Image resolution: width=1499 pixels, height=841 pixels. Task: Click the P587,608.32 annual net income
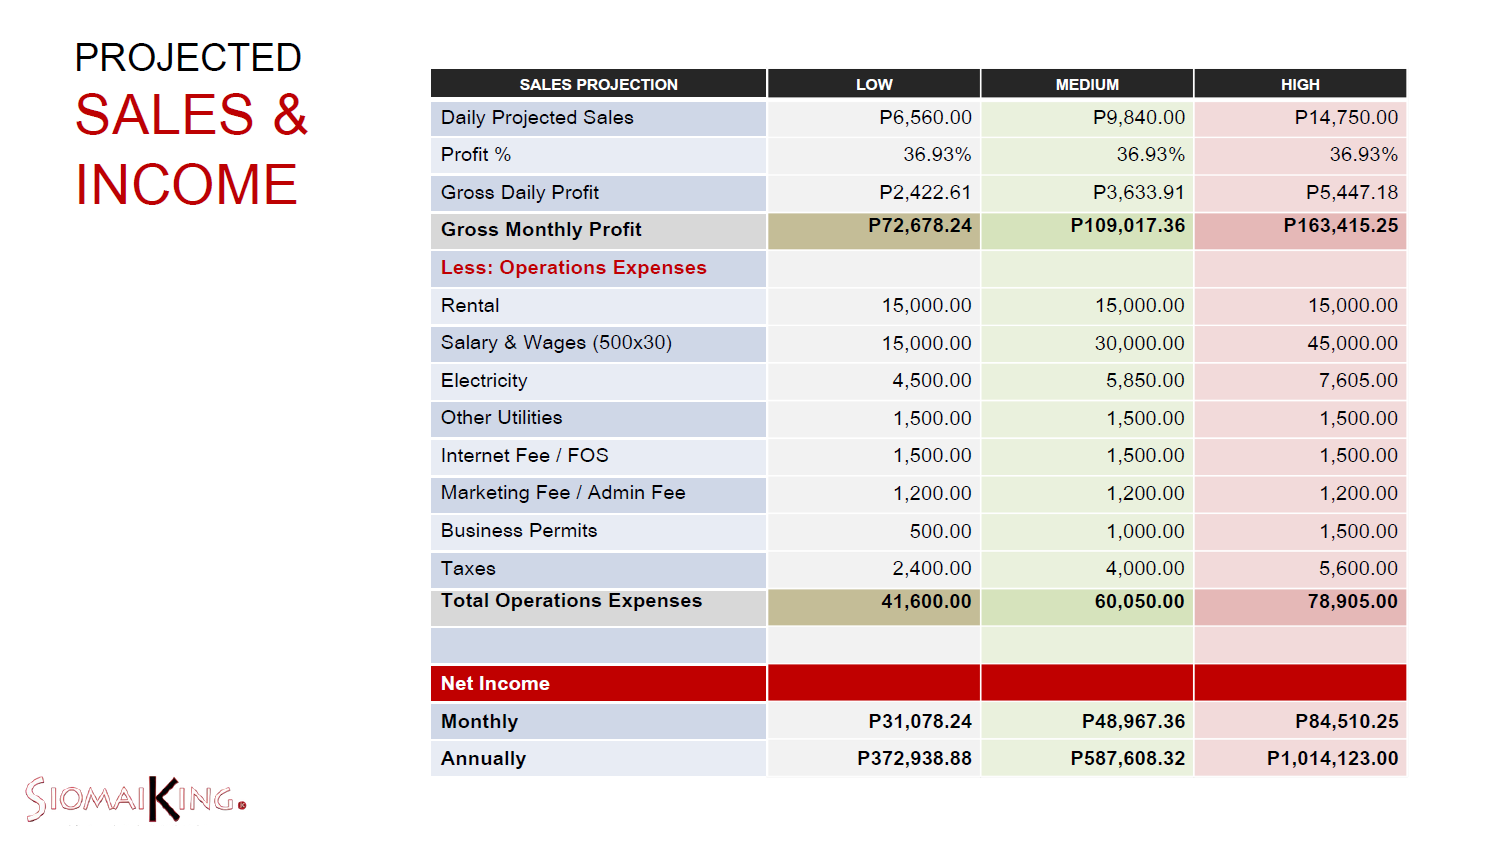pos(1127,759)
